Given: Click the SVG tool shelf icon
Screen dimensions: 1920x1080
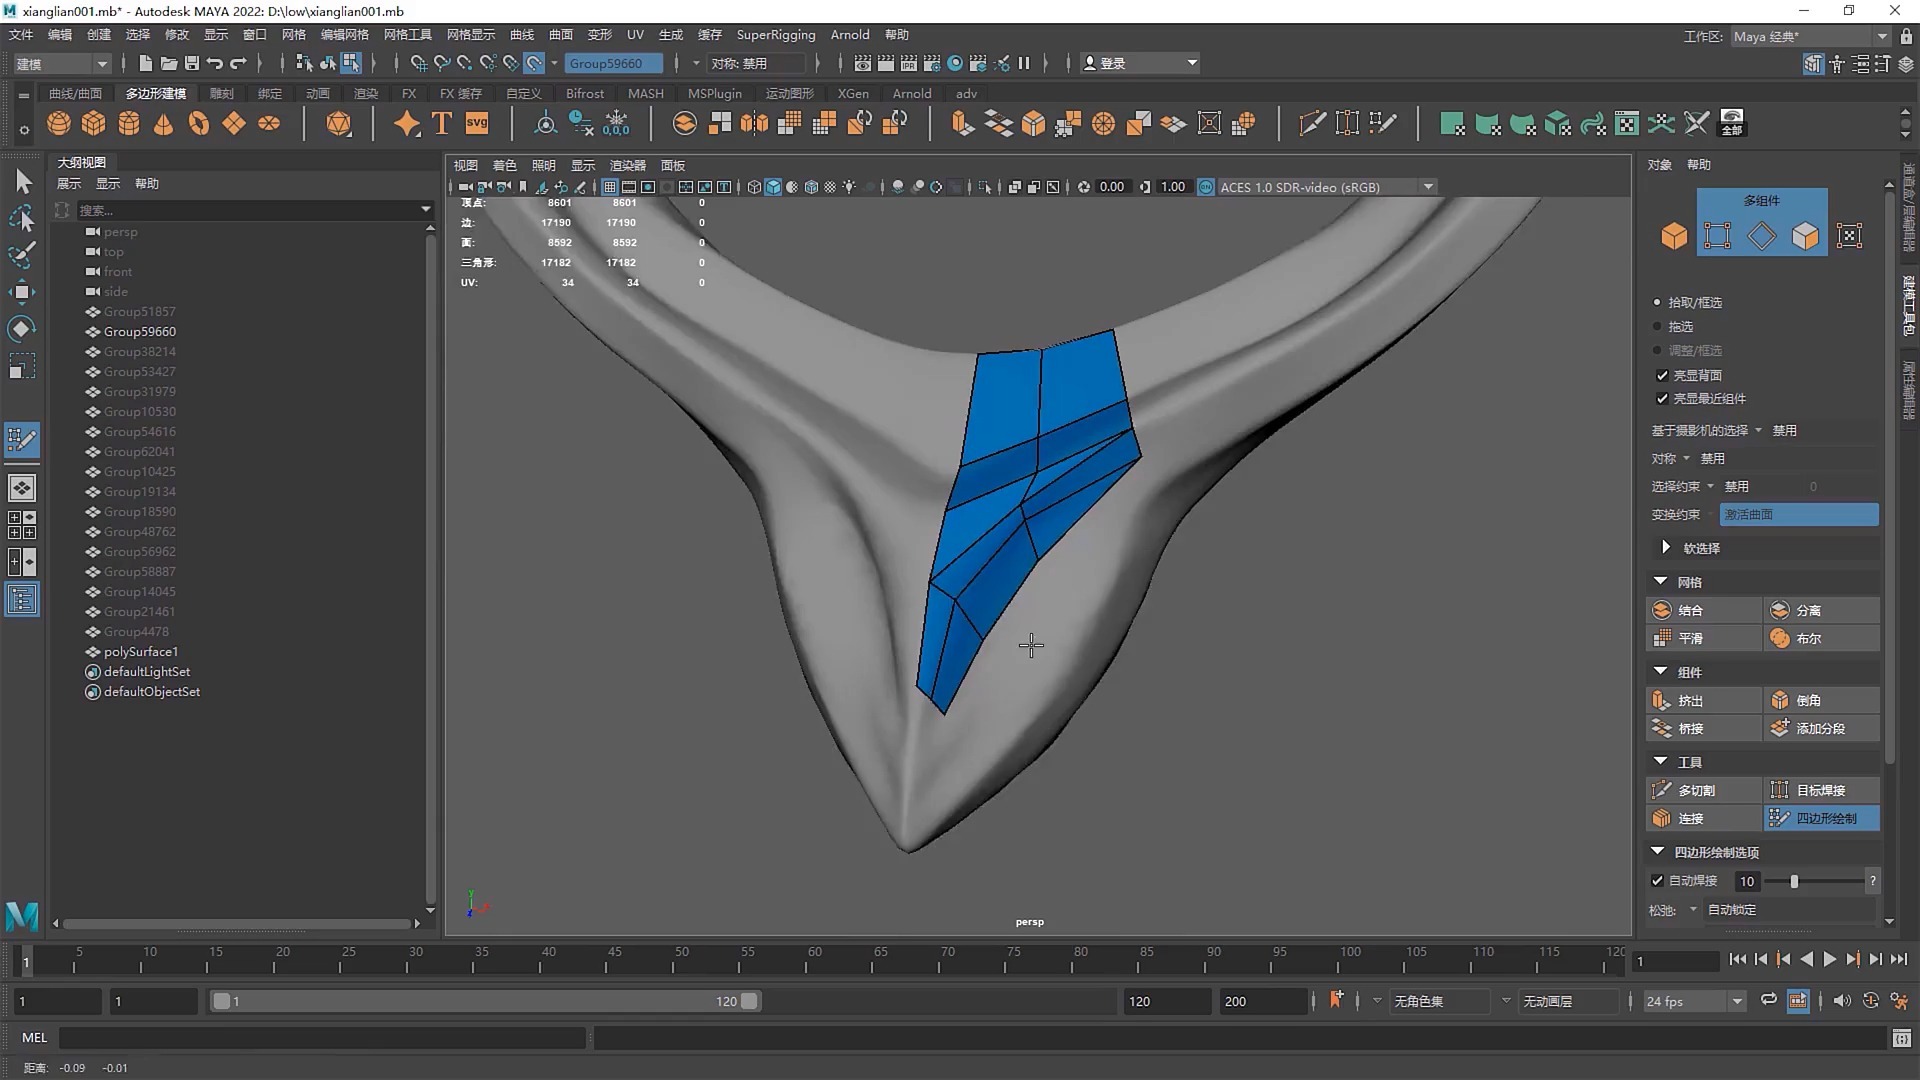Looking at the screenshot, I should (477, 124).
